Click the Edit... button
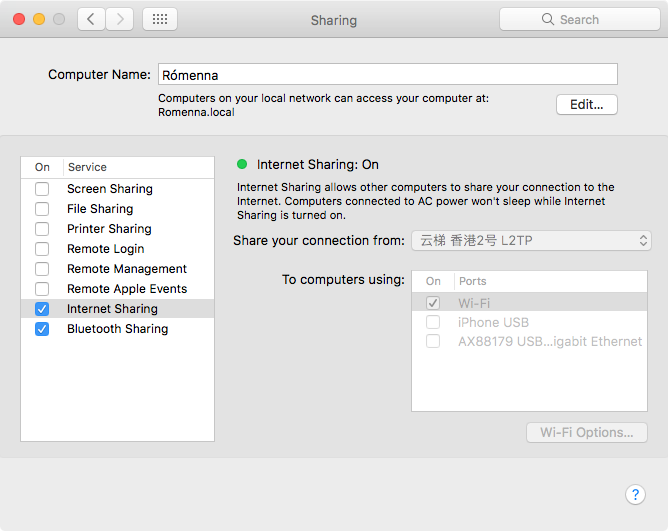 point(587,105)
